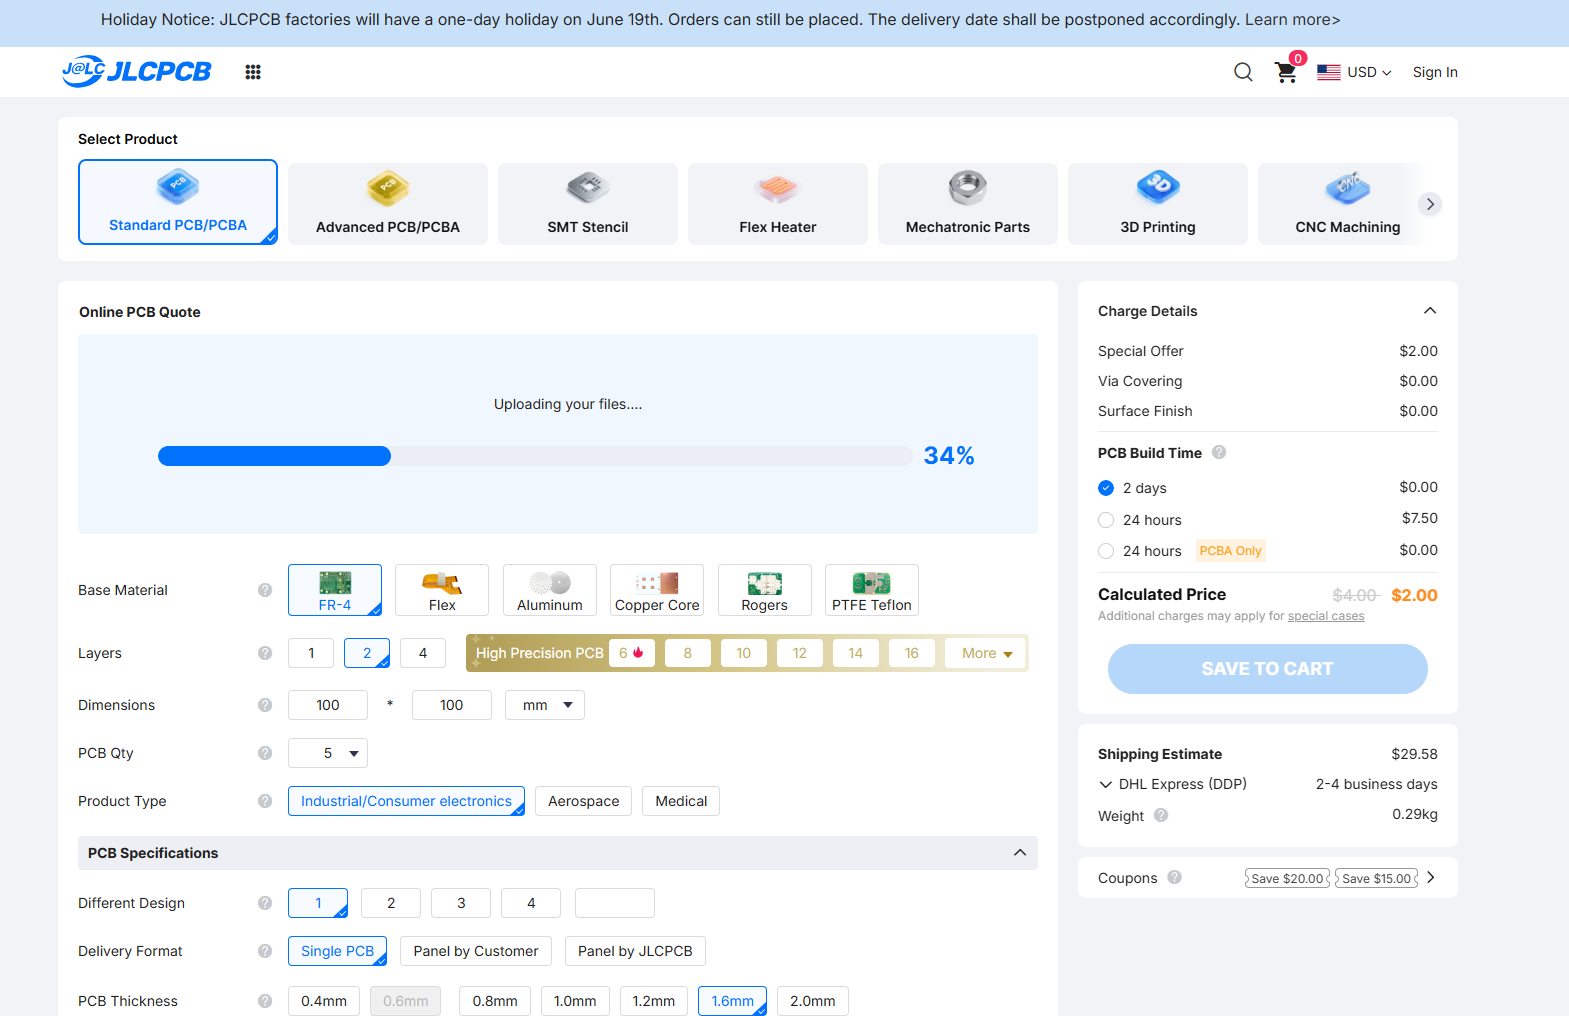
Task: Choose FR-4 base material
Action: 335,590
